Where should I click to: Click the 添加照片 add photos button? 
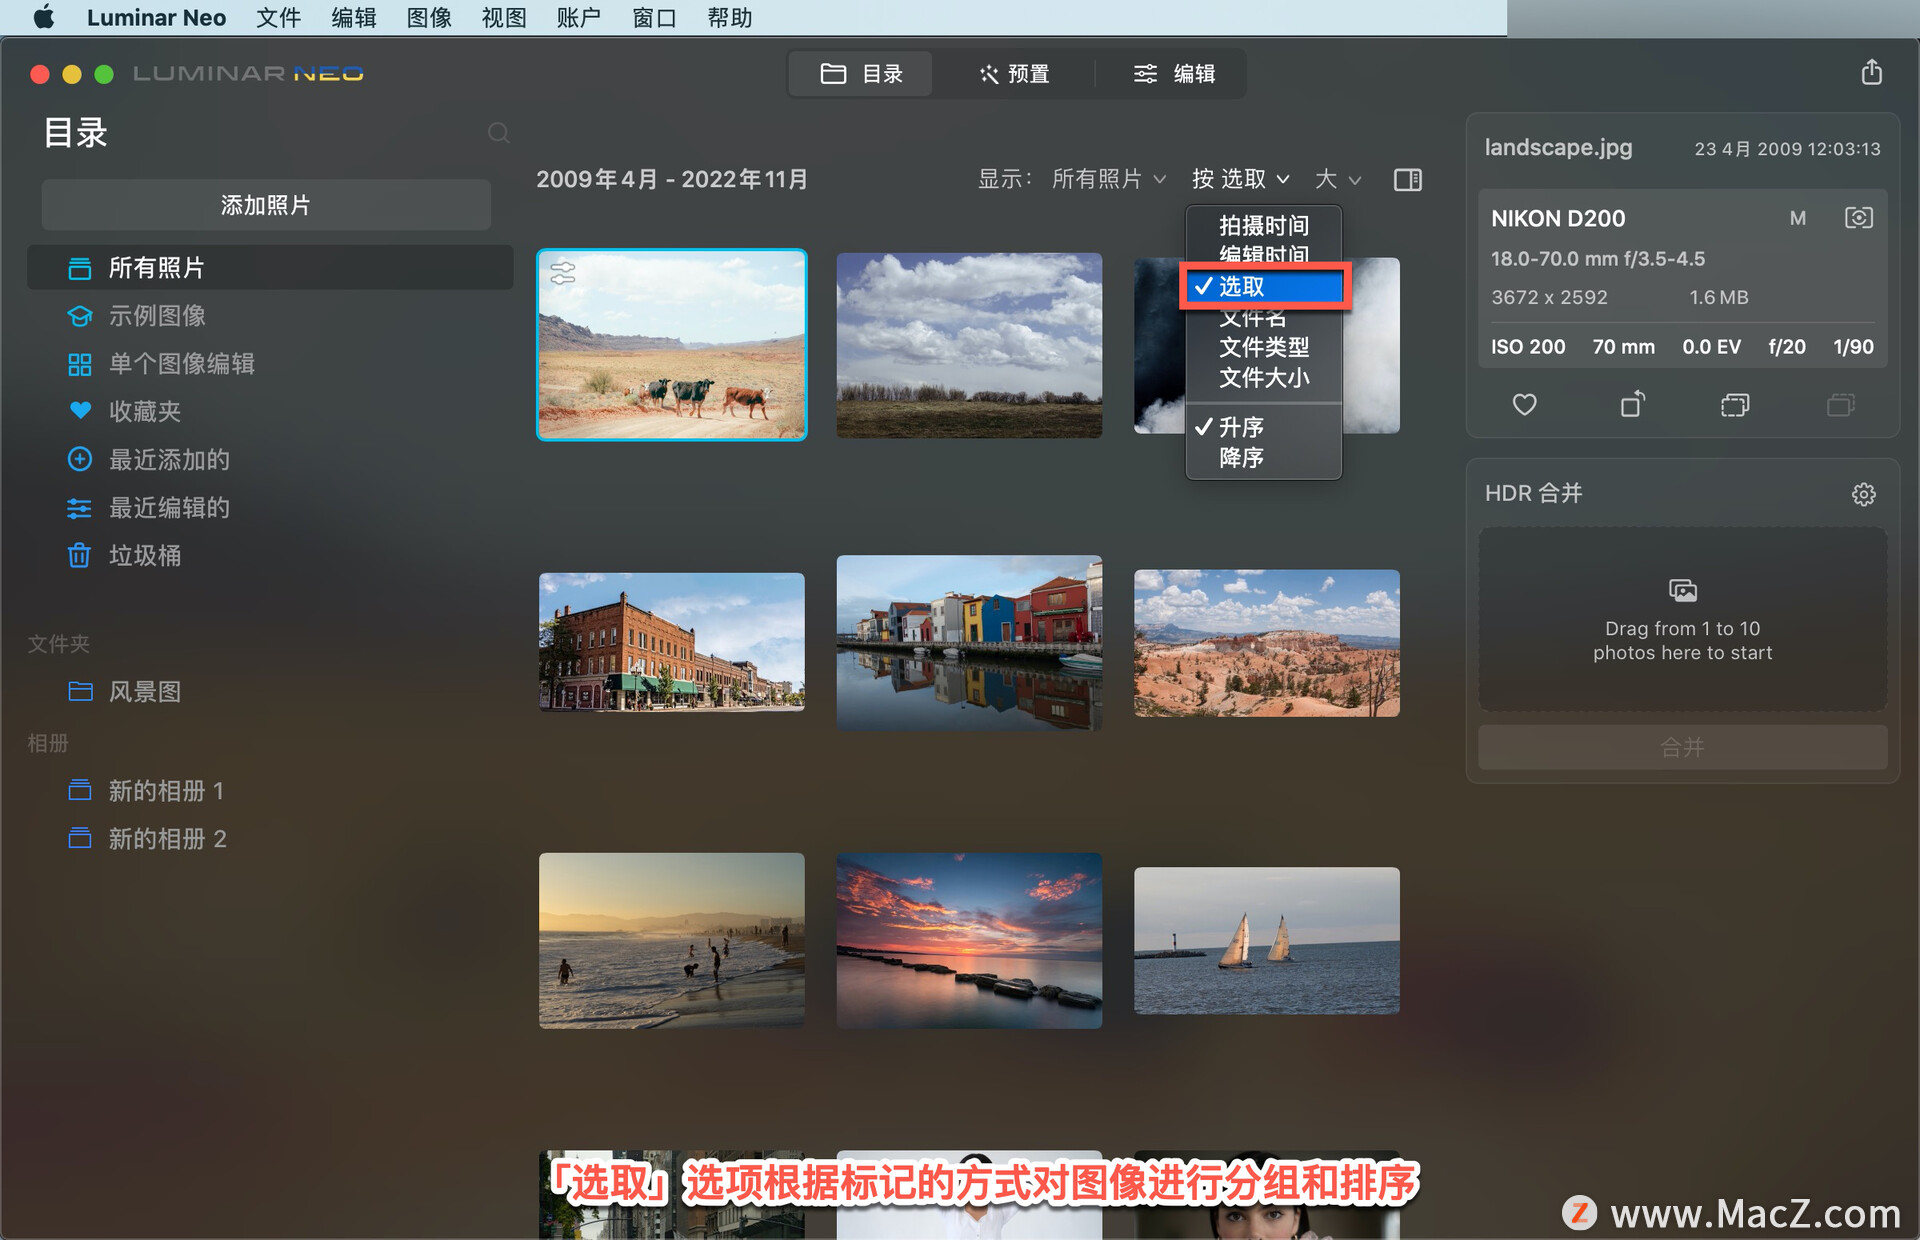[266, 205]
